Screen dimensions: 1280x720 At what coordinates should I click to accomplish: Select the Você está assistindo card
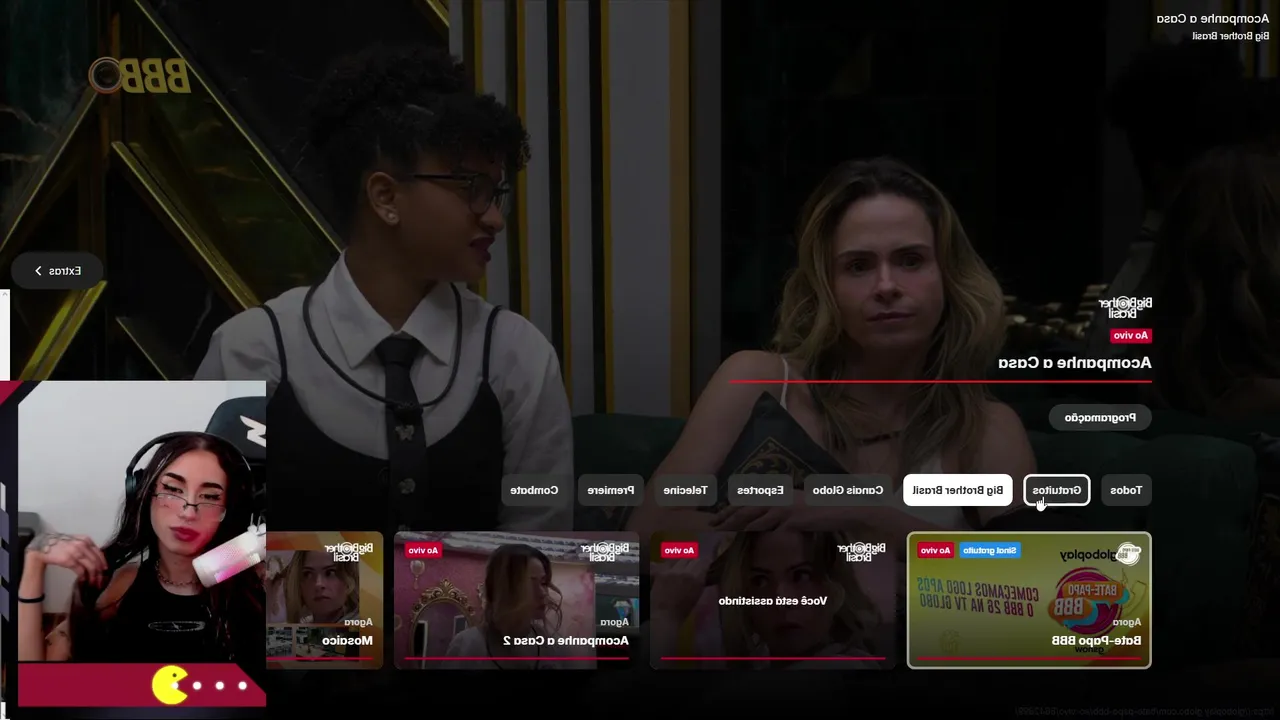click(x=773, y=600)
